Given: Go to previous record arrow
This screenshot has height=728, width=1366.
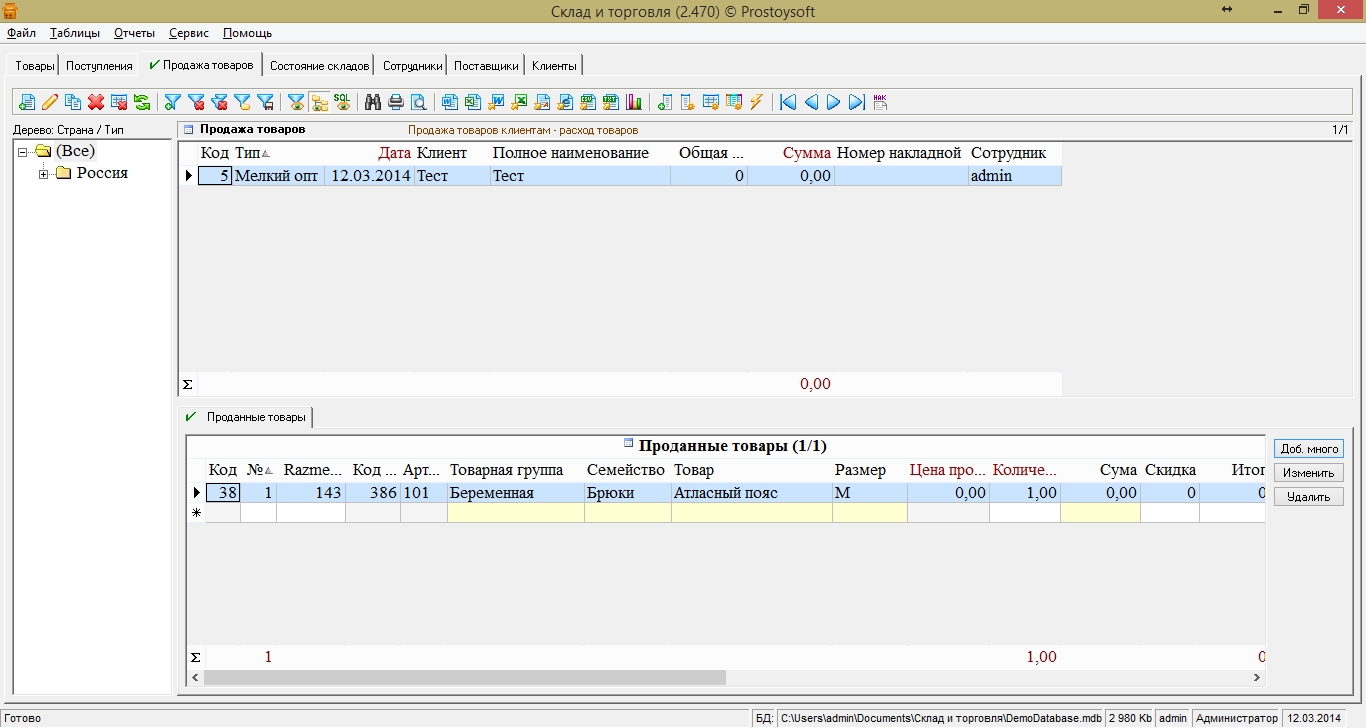Looking at the screenshot, I should coord(811,102).
